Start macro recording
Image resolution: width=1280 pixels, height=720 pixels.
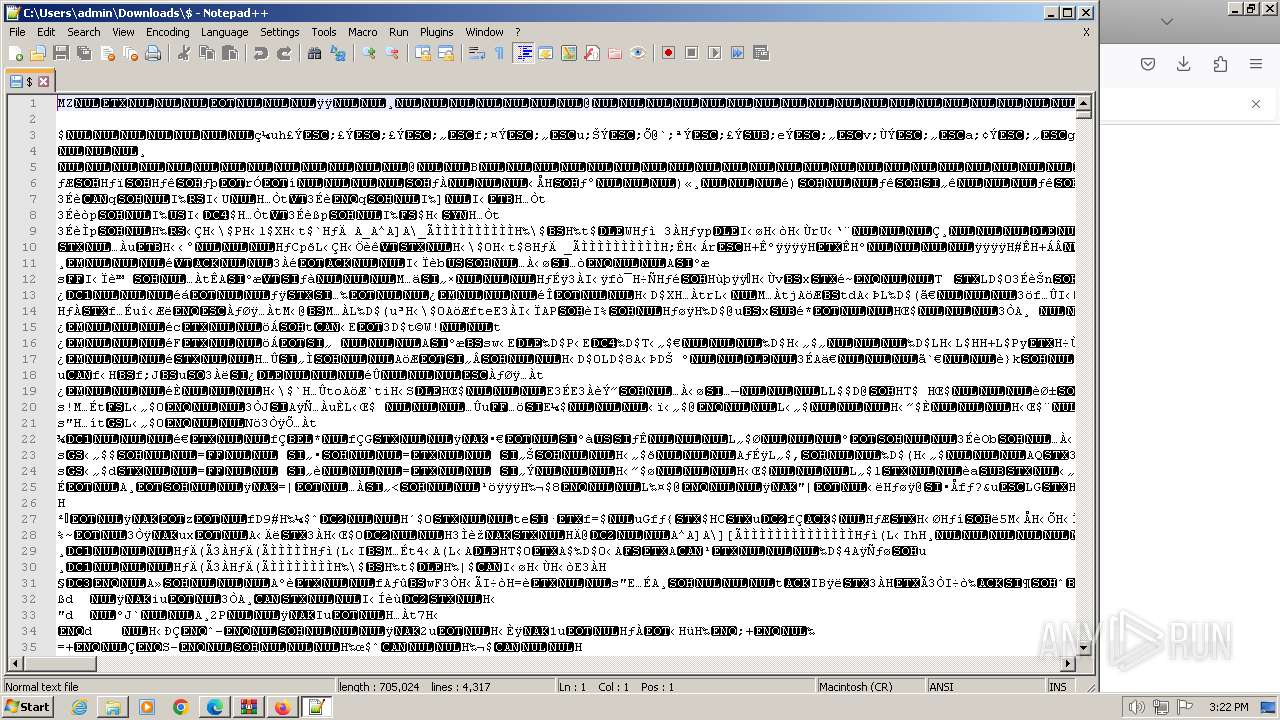coord(669,53)
